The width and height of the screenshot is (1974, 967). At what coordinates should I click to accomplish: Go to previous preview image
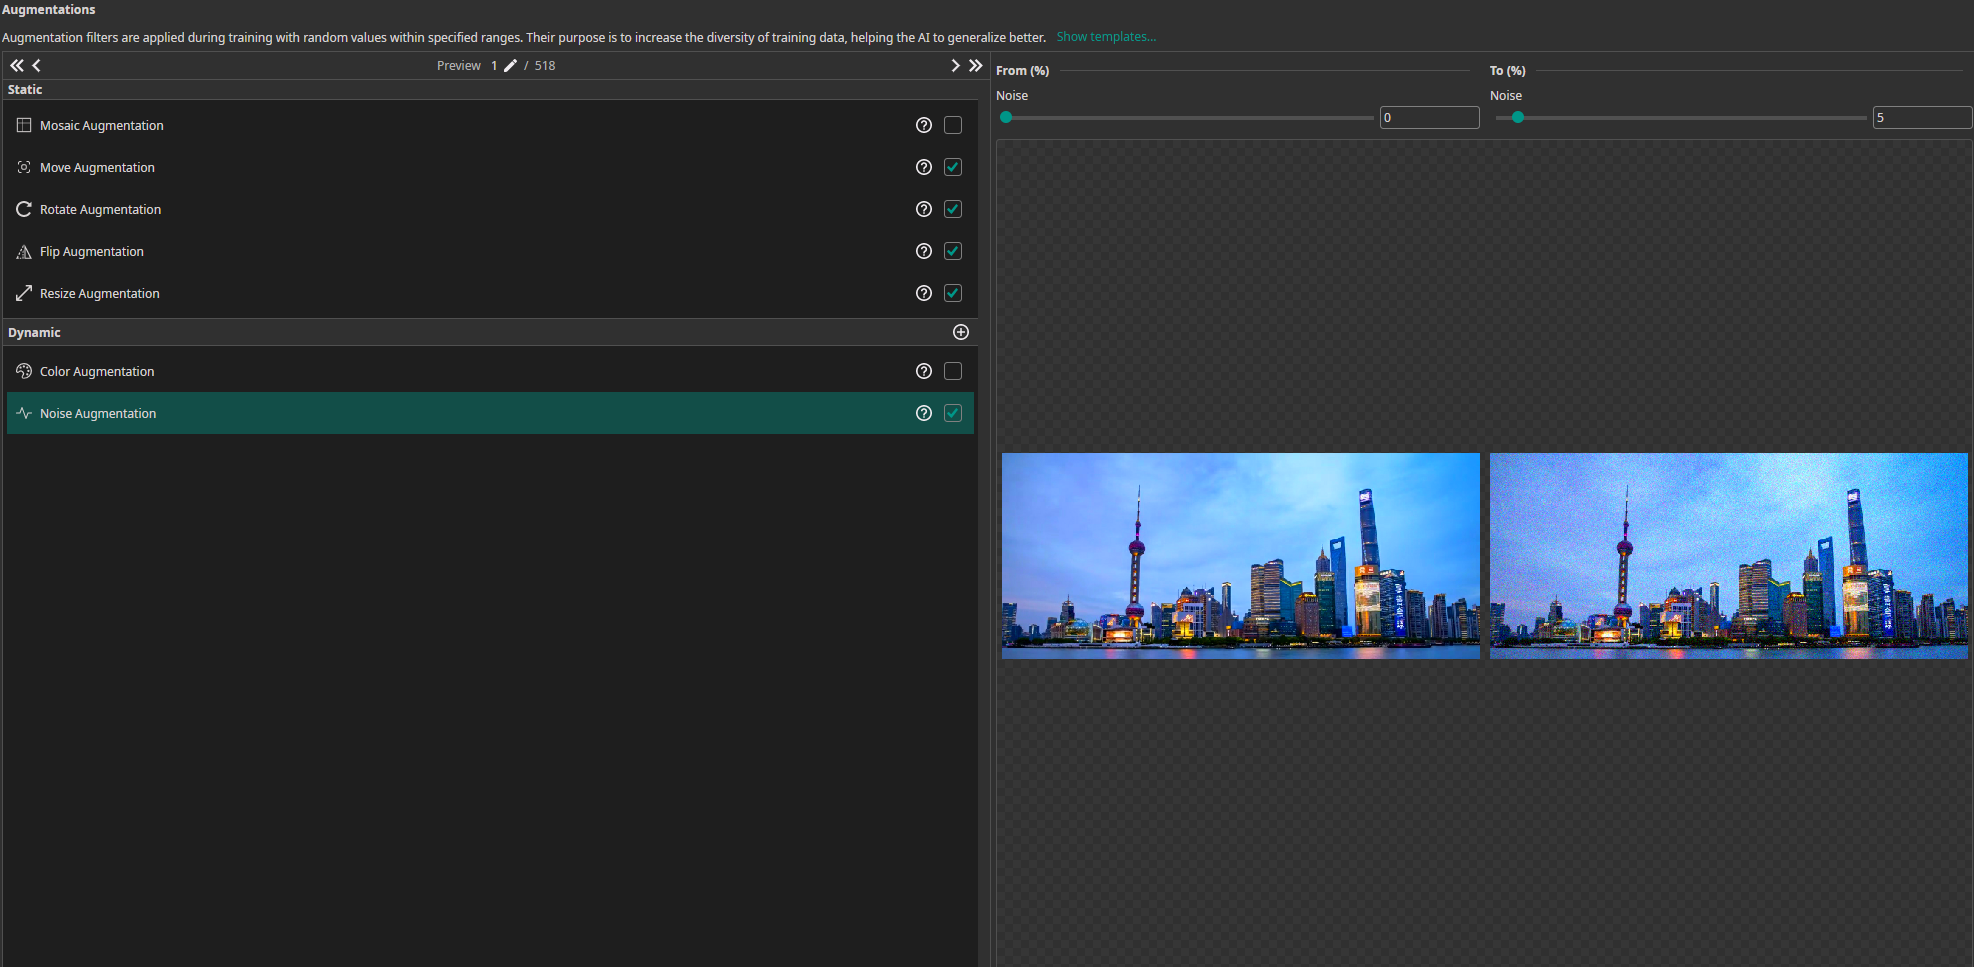37,66
